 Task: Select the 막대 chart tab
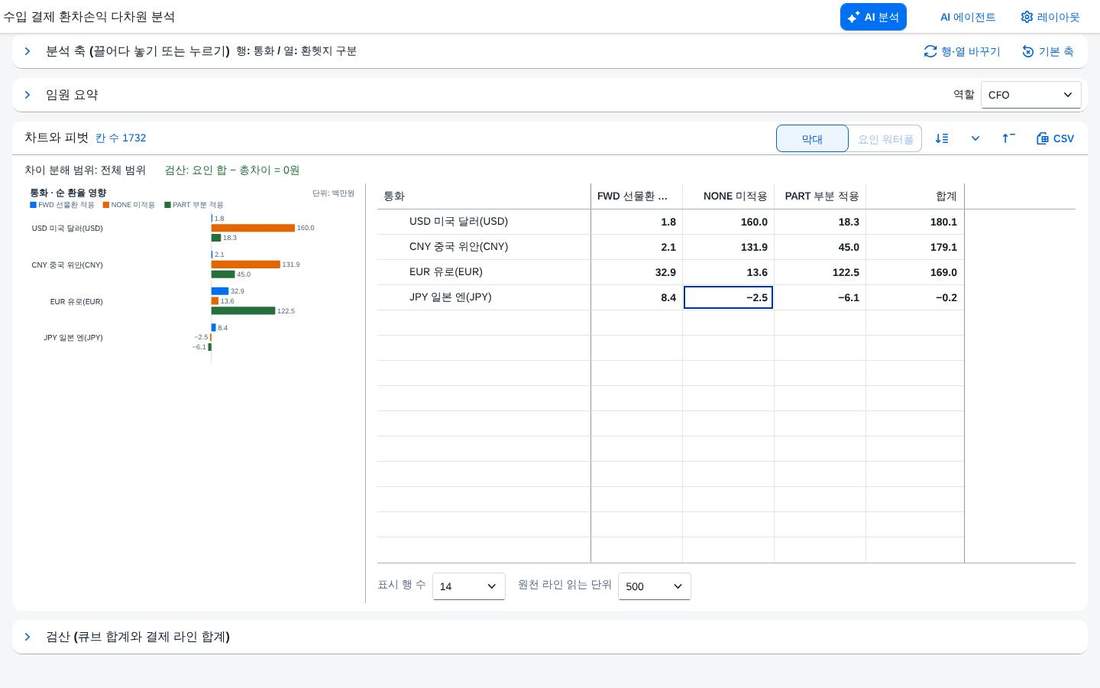(812, 139)
